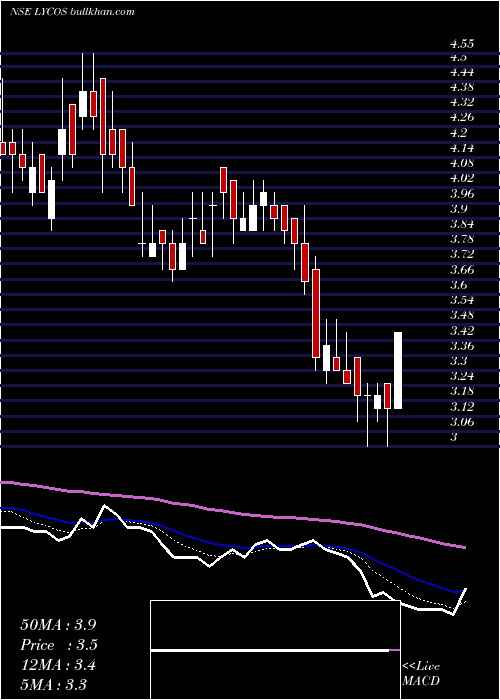Click the 4.14 price axis label
This screenshot has width=500, height=700.
pyautogui.click(x=462, y=148)
